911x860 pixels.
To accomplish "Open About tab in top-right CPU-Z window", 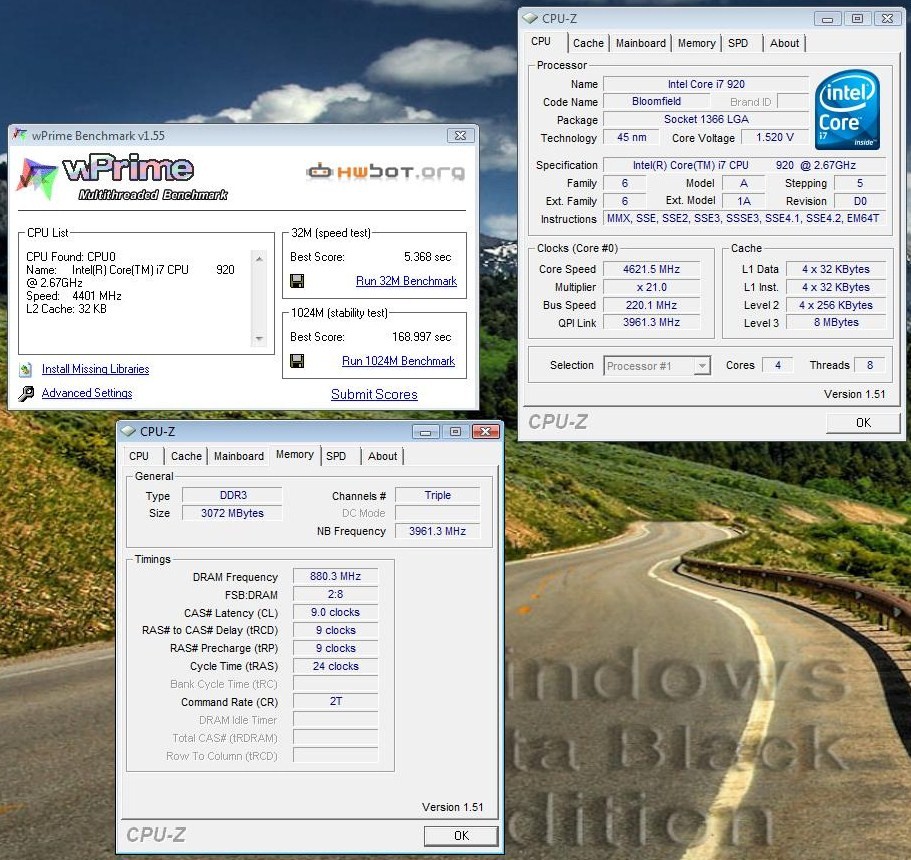I will [x=784, y=43].
